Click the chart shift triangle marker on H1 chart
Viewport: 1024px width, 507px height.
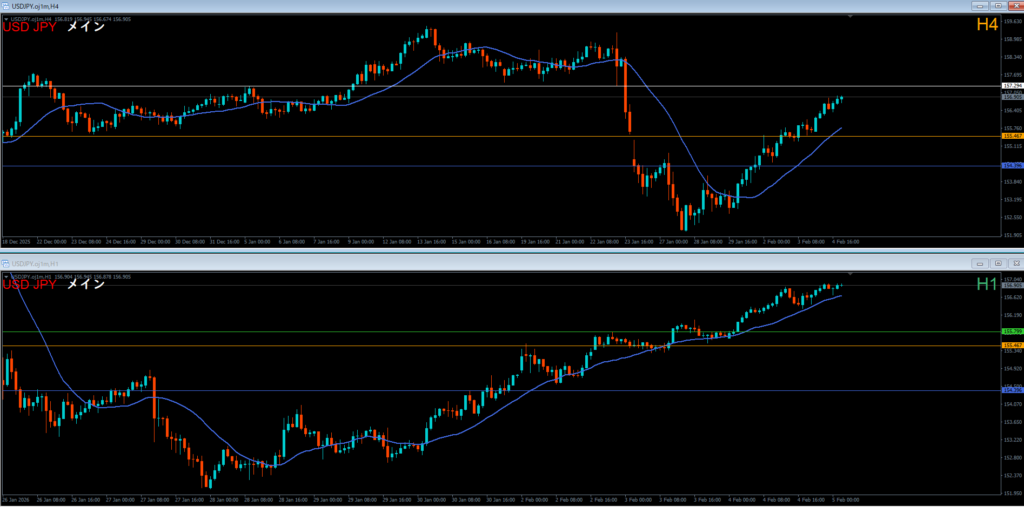[850, 273]
